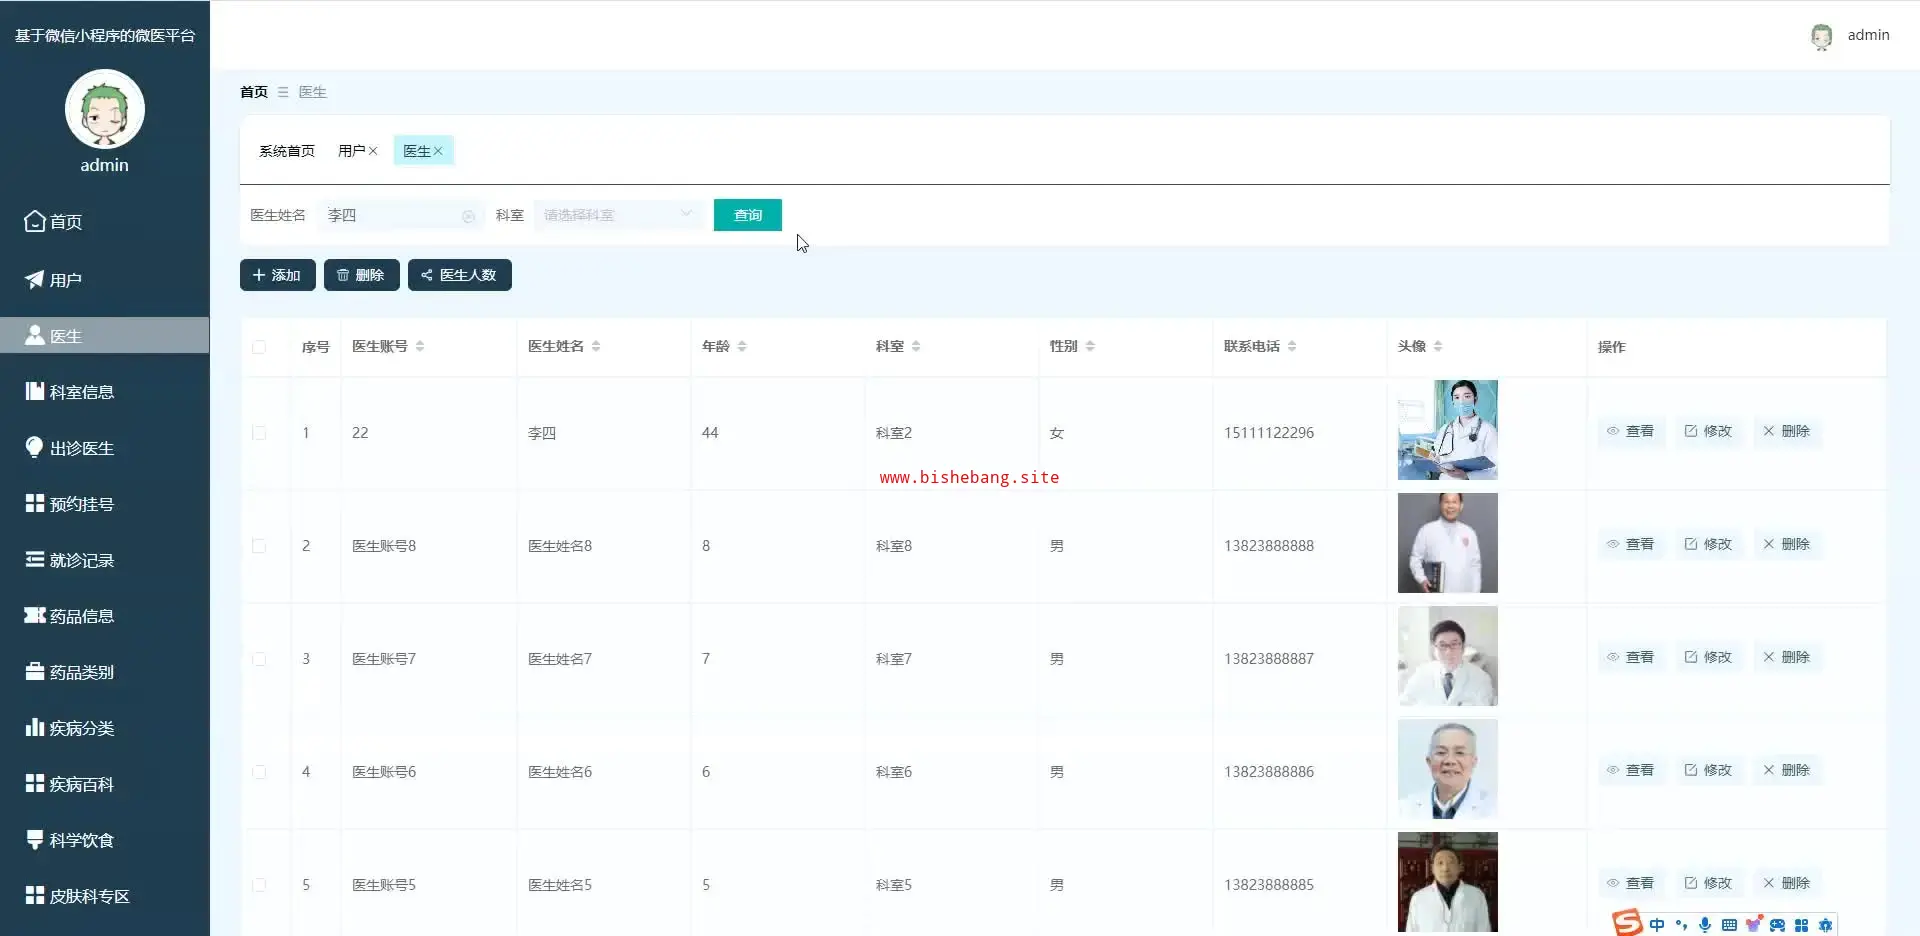
Task: Click the admin avatar in top-right corner
Action: pos(1821,36)
